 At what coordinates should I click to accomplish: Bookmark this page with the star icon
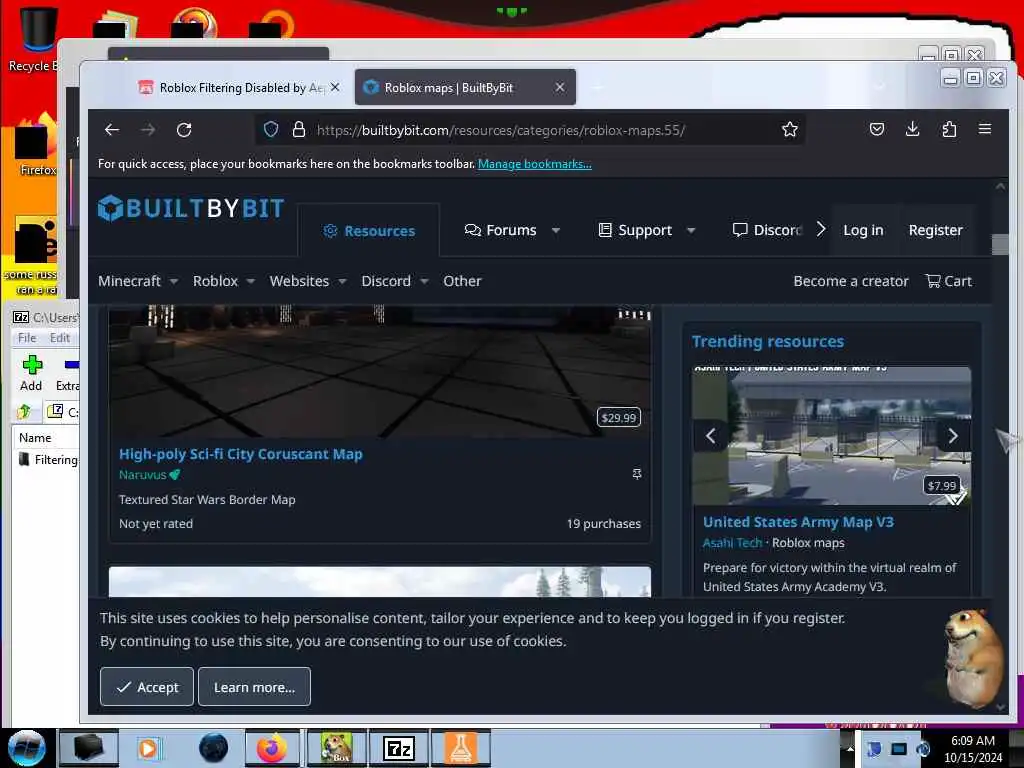pos(790,130)
